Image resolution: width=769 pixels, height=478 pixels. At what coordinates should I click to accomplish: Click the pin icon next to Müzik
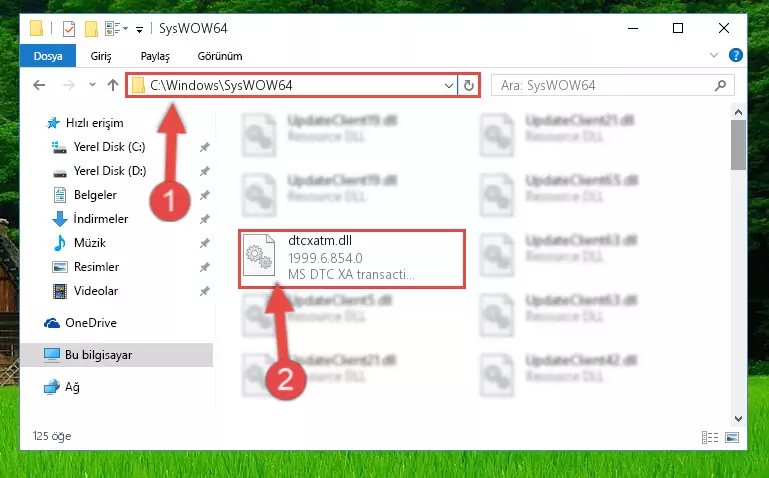205,243
